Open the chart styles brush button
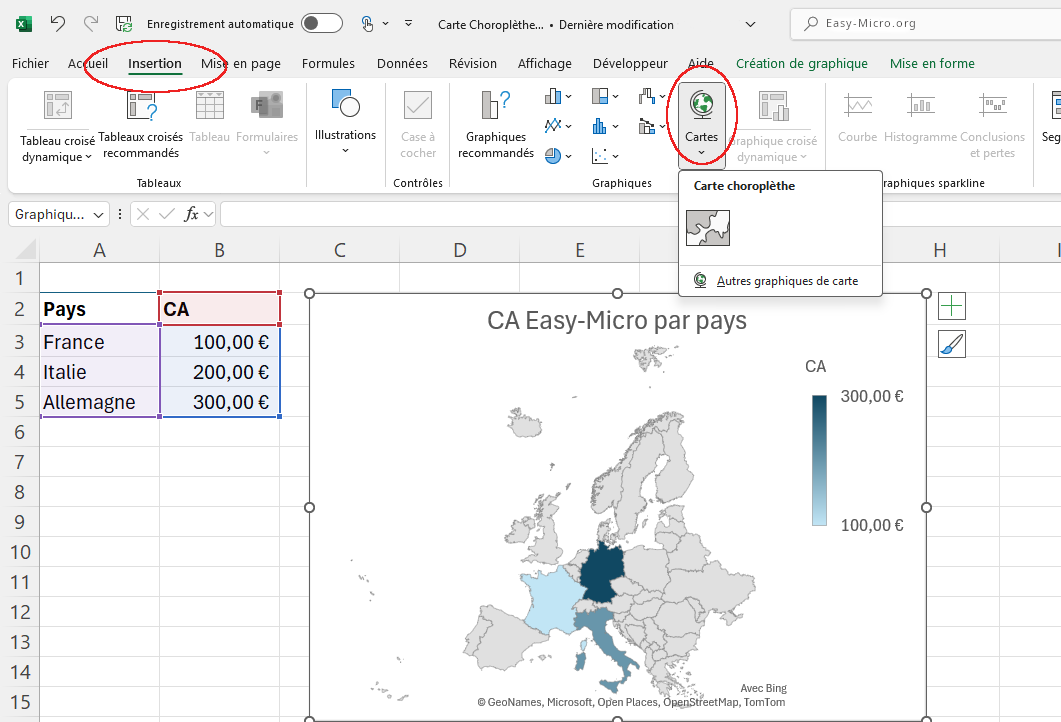This screenshot has height=722, width=1061. point(951,344)
